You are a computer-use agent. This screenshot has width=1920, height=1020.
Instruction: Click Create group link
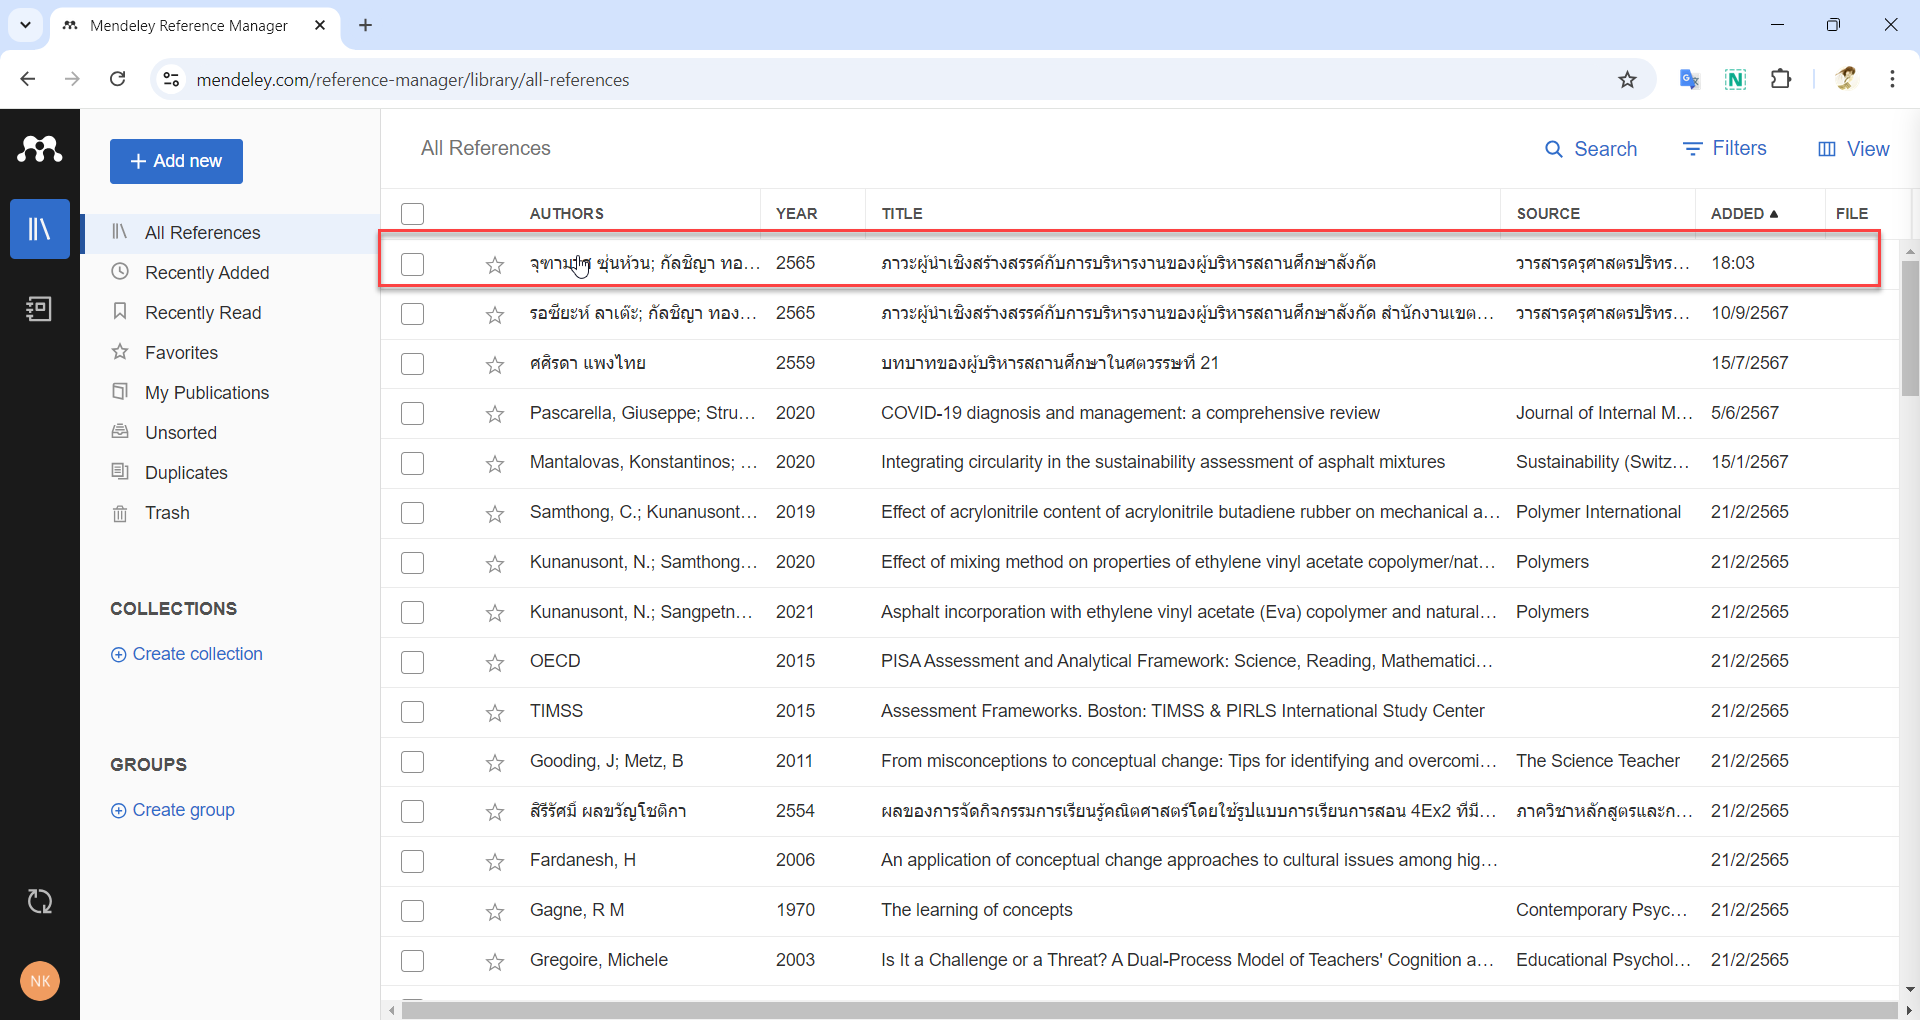(x=173, y=810)
